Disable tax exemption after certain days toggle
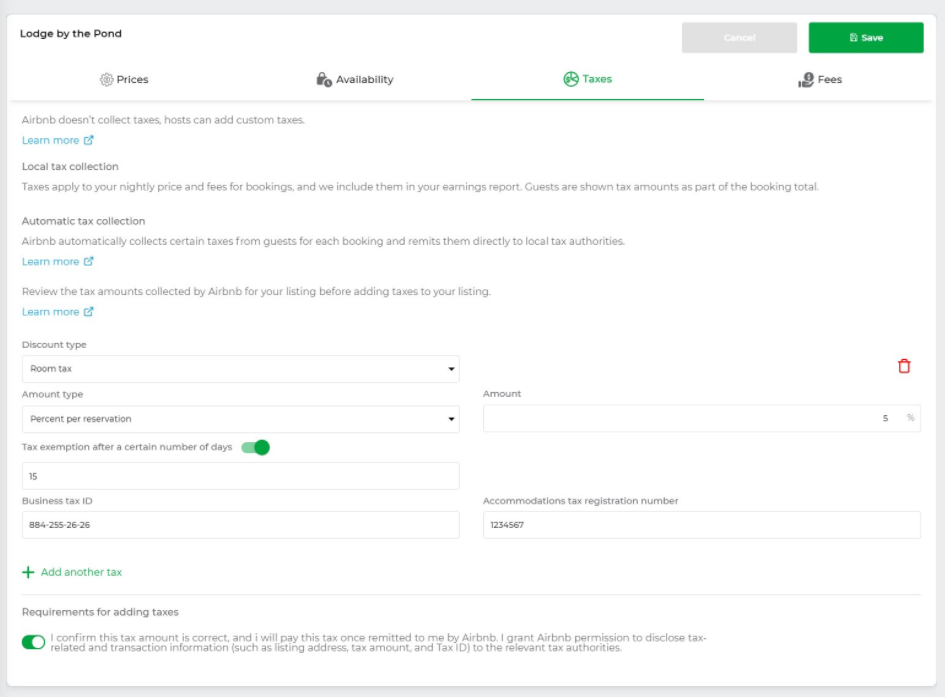 [x=256, y=448]
